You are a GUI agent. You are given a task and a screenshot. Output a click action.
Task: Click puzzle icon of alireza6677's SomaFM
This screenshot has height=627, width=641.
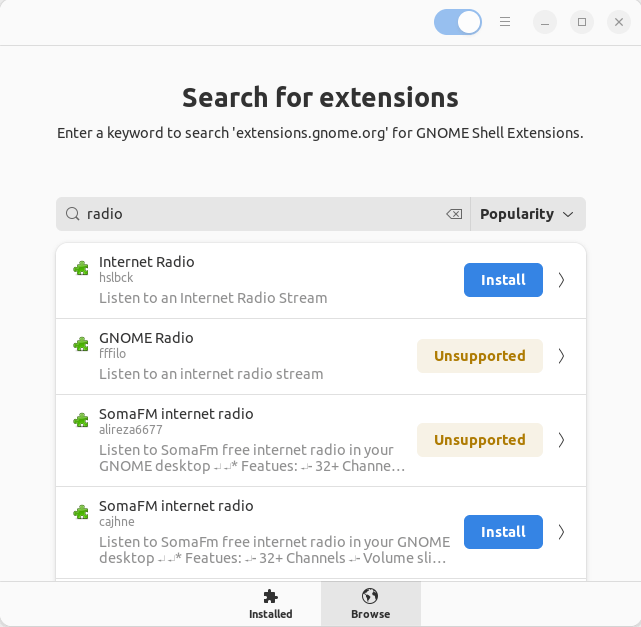point(81,420)
